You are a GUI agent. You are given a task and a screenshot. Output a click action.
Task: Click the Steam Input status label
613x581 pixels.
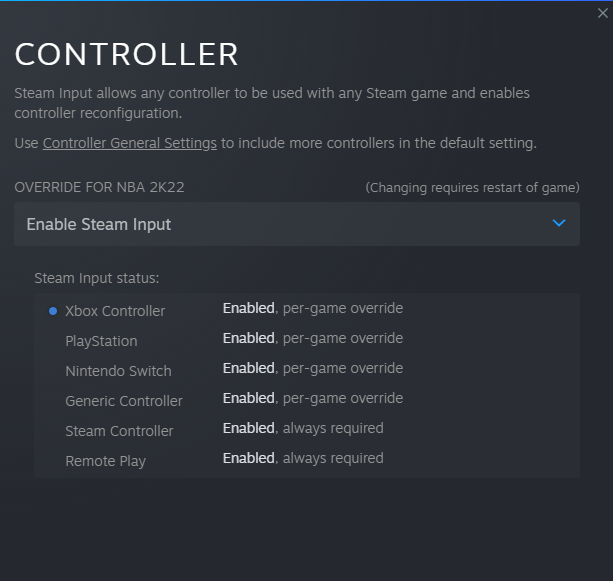(97, 278)
